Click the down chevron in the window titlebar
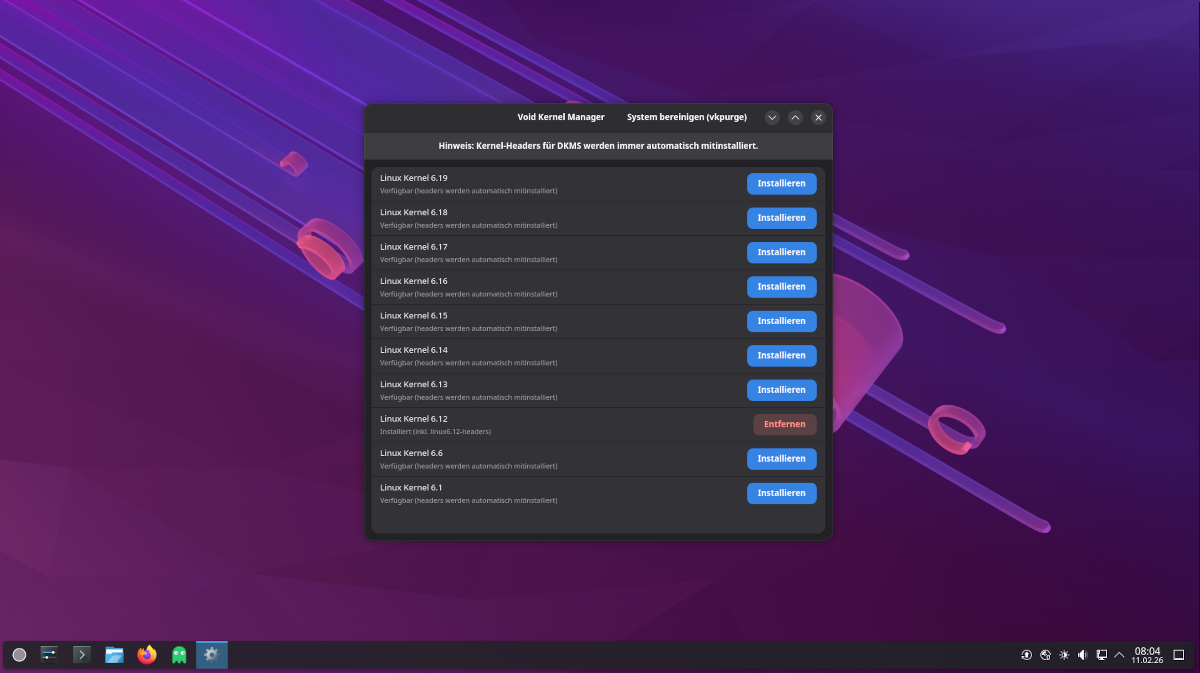This screenshot has height=673, width=1200. [772, 117]
